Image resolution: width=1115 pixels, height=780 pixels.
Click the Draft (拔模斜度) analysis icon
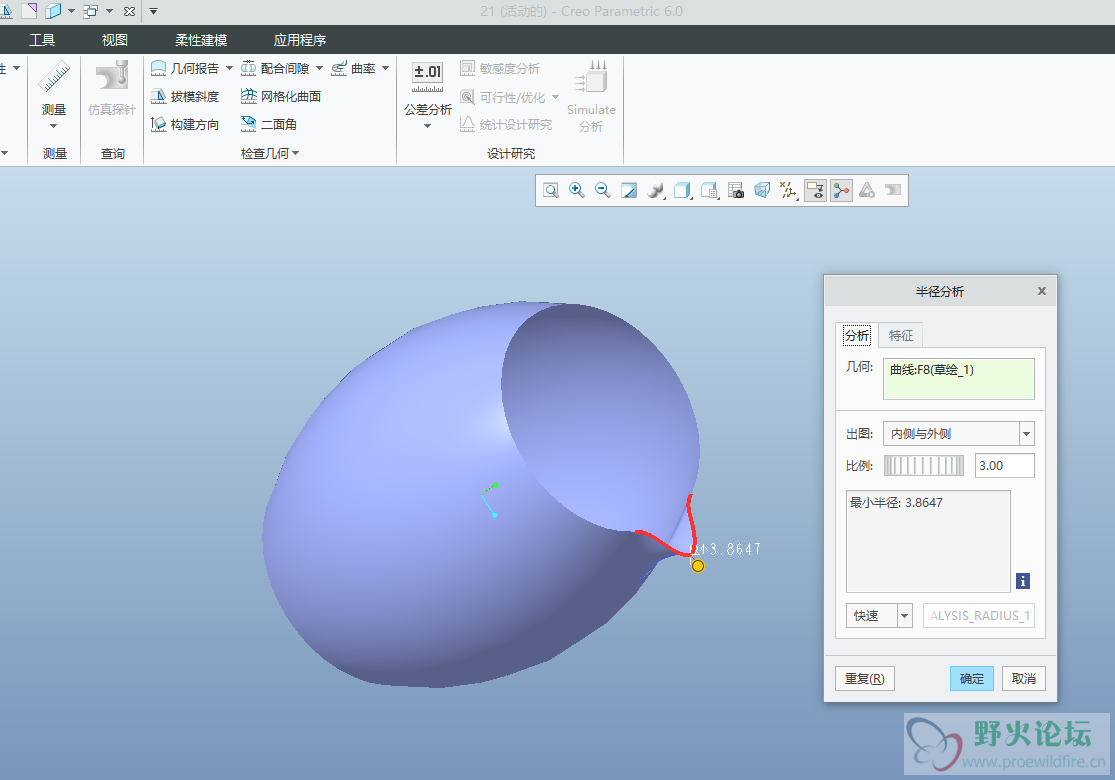(159, 96)
